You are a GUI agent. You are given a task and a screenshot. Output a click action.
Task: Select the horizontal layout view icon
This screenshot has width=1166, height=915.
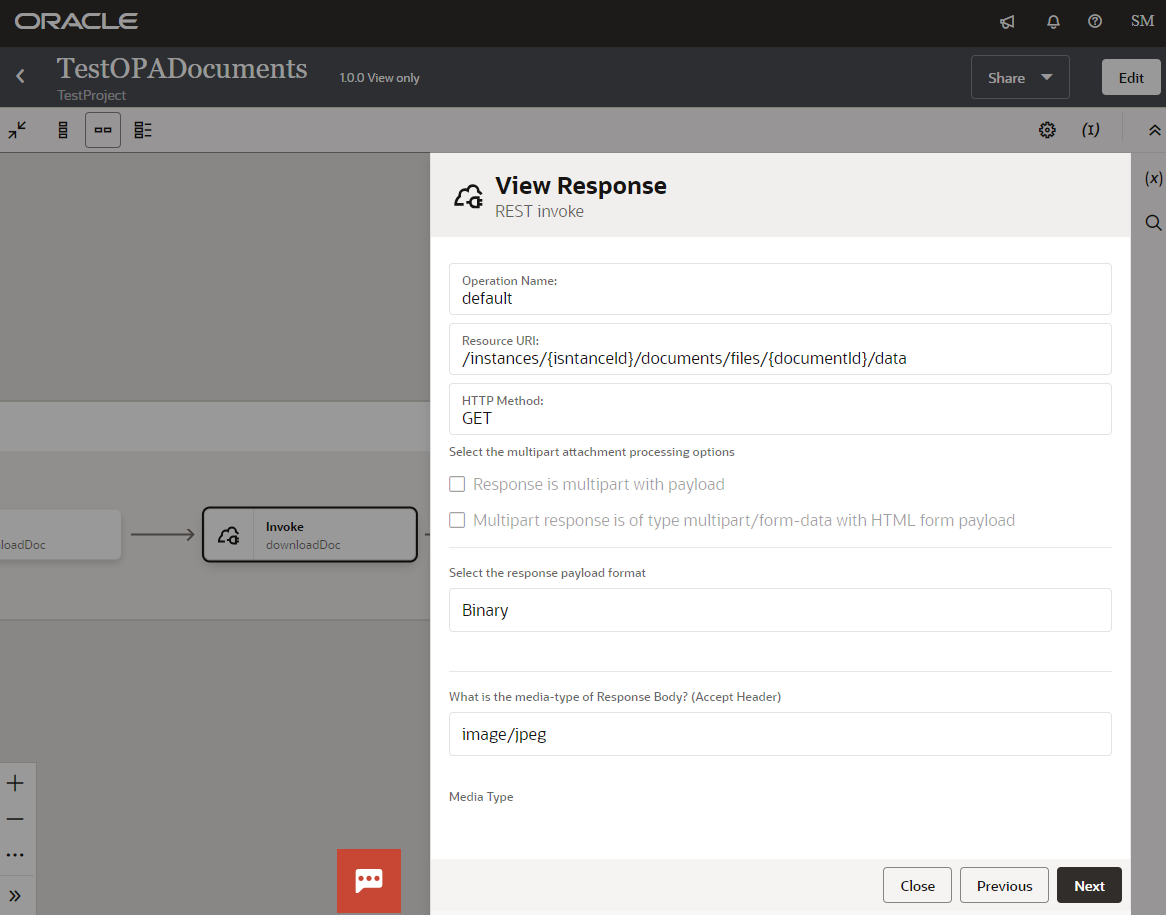pyautogui.click(x=102, y=129)
